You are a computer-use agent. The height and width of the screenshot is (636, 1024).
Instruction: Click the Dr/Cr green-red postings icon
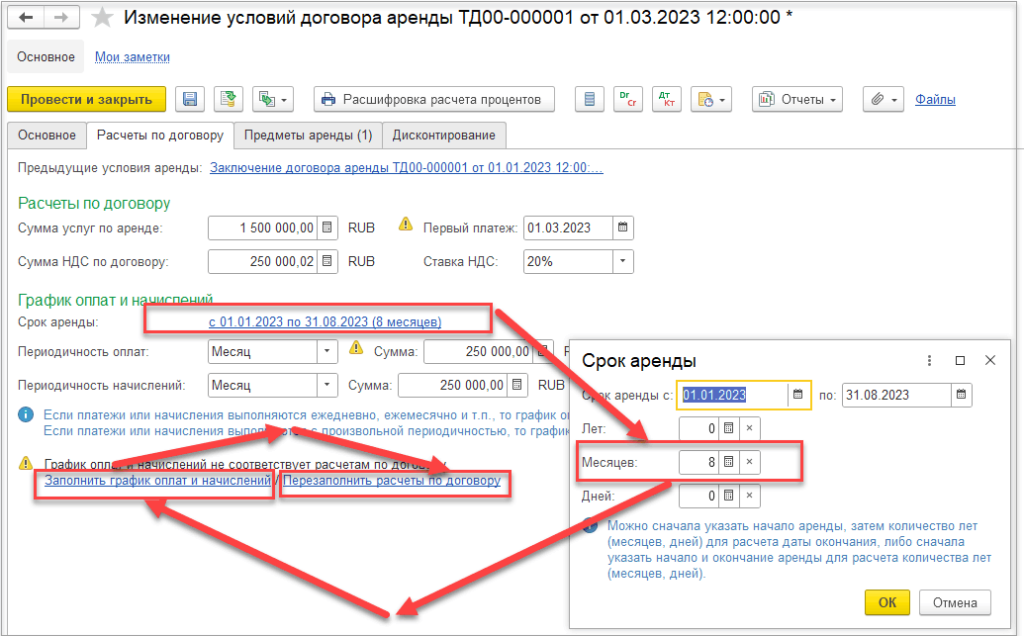tap(628, 99)
